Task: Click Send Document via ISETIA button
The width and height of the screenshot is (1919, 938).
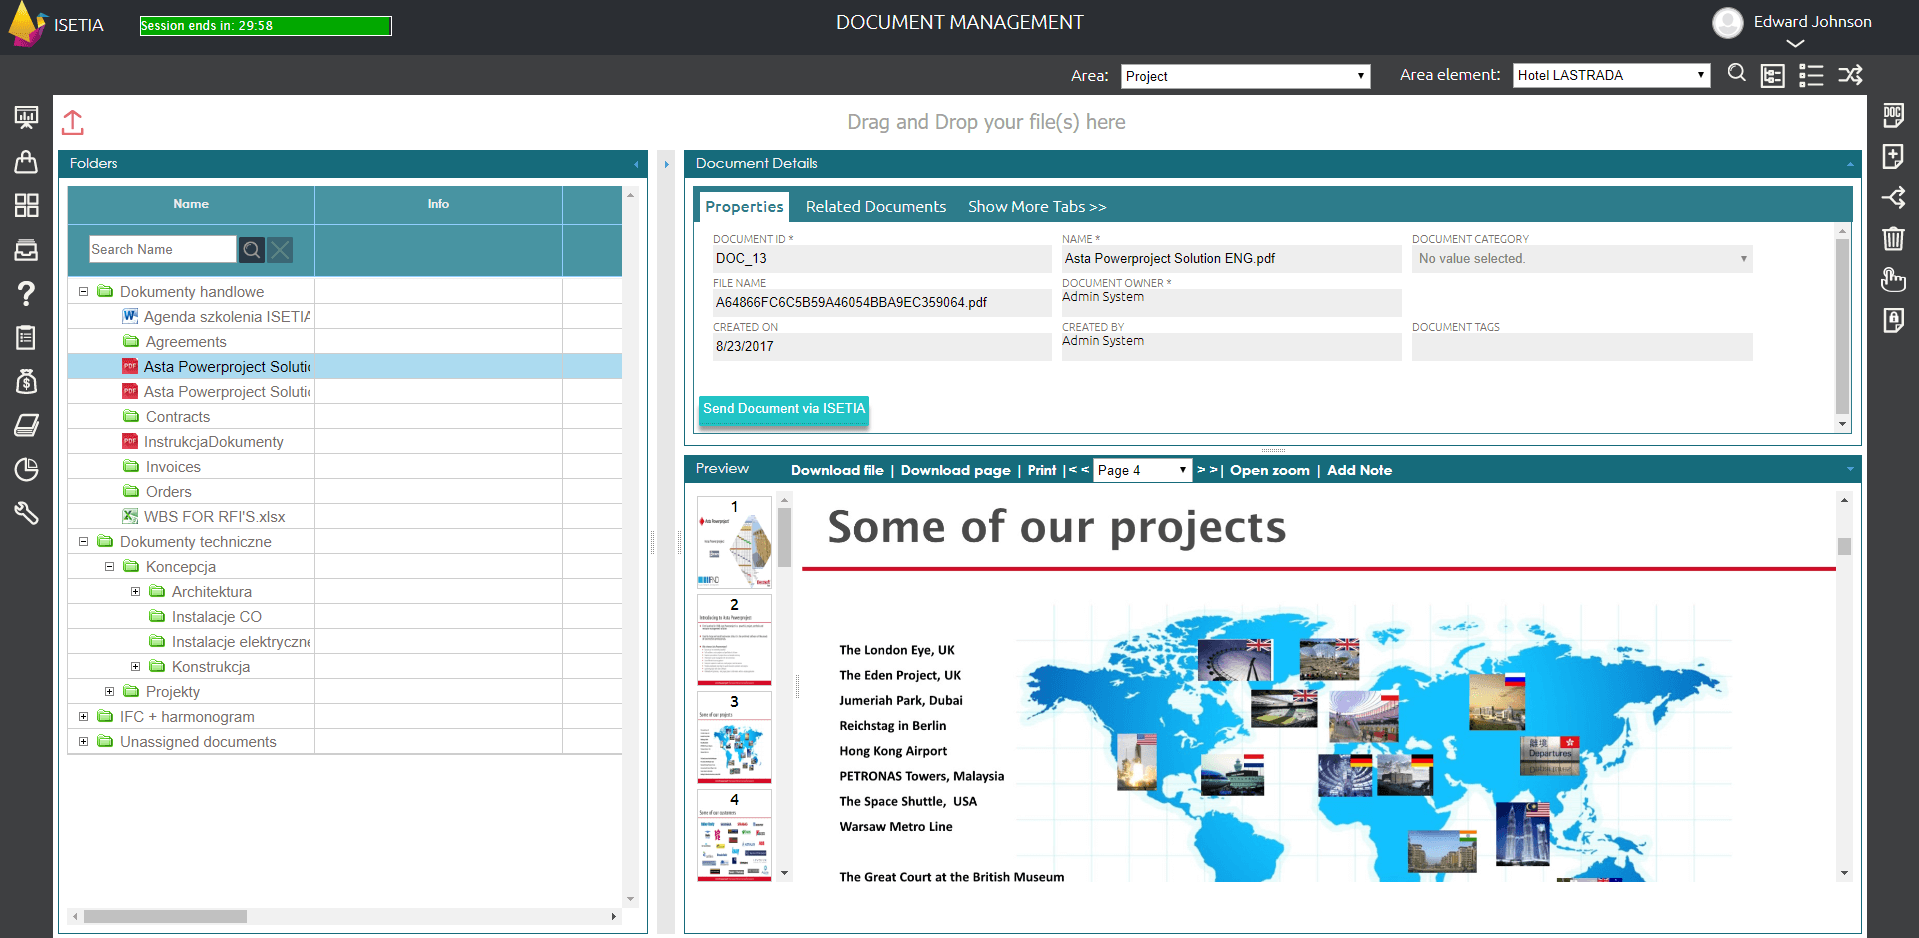Action: point(784,409)
